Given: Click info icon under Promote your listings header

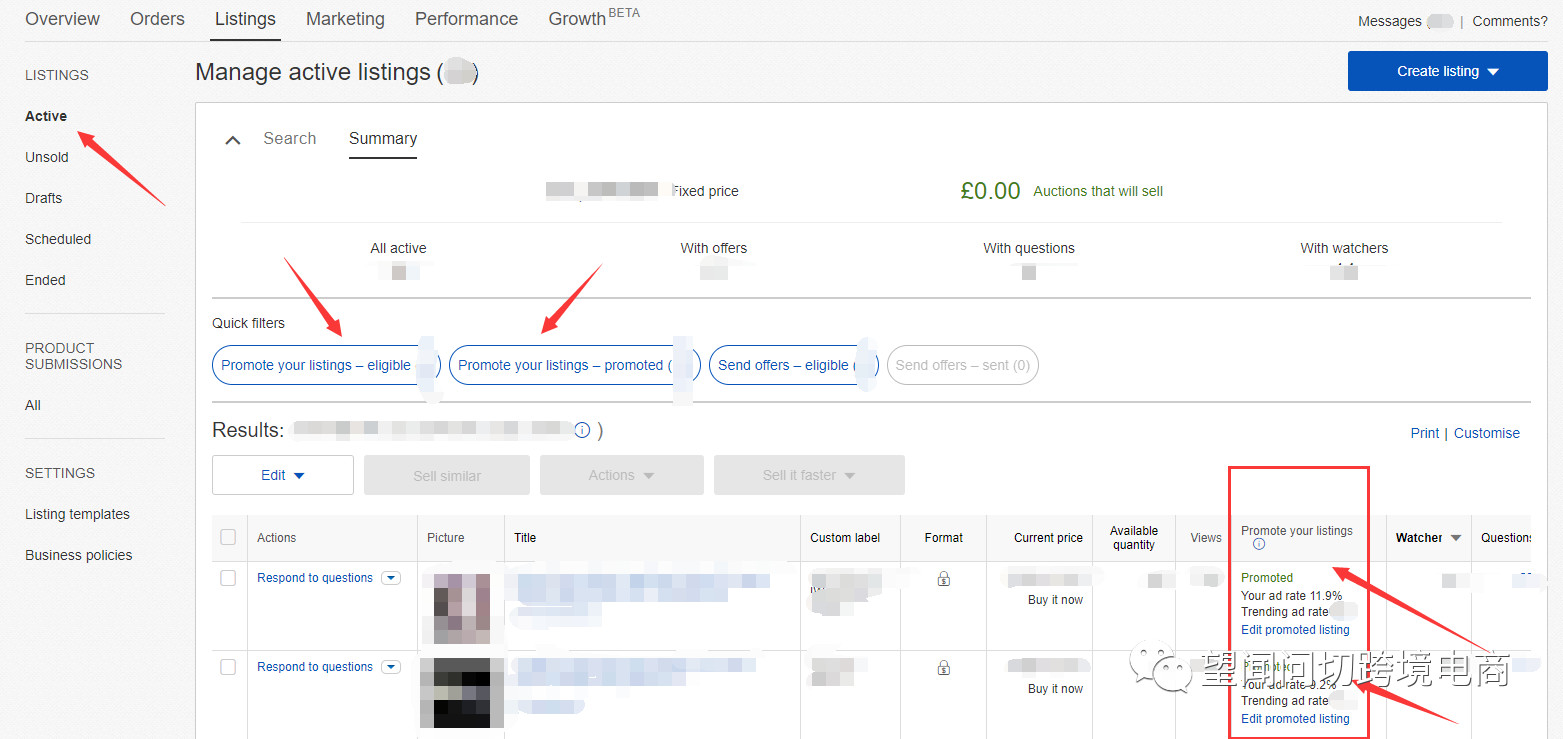Looking at the screenshot, I should 1259,545.
